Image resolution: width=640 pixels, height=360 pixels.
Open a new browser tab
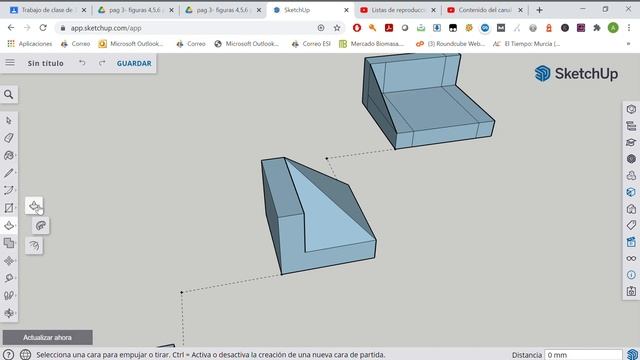tap(539, 10)
